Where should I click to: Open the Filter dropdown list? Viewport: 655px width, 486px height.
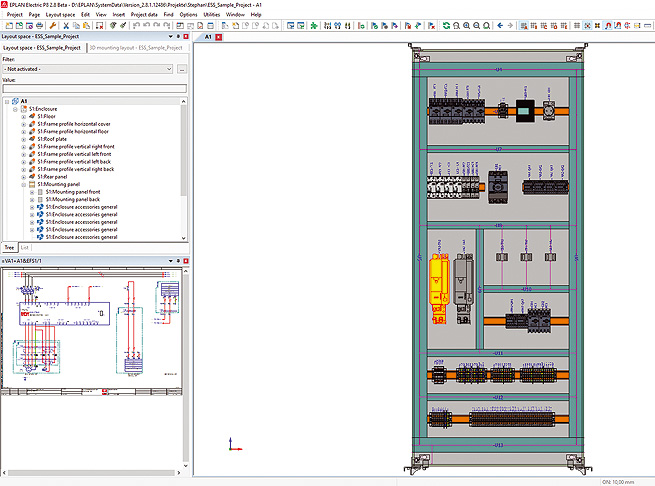pos(170,69)
